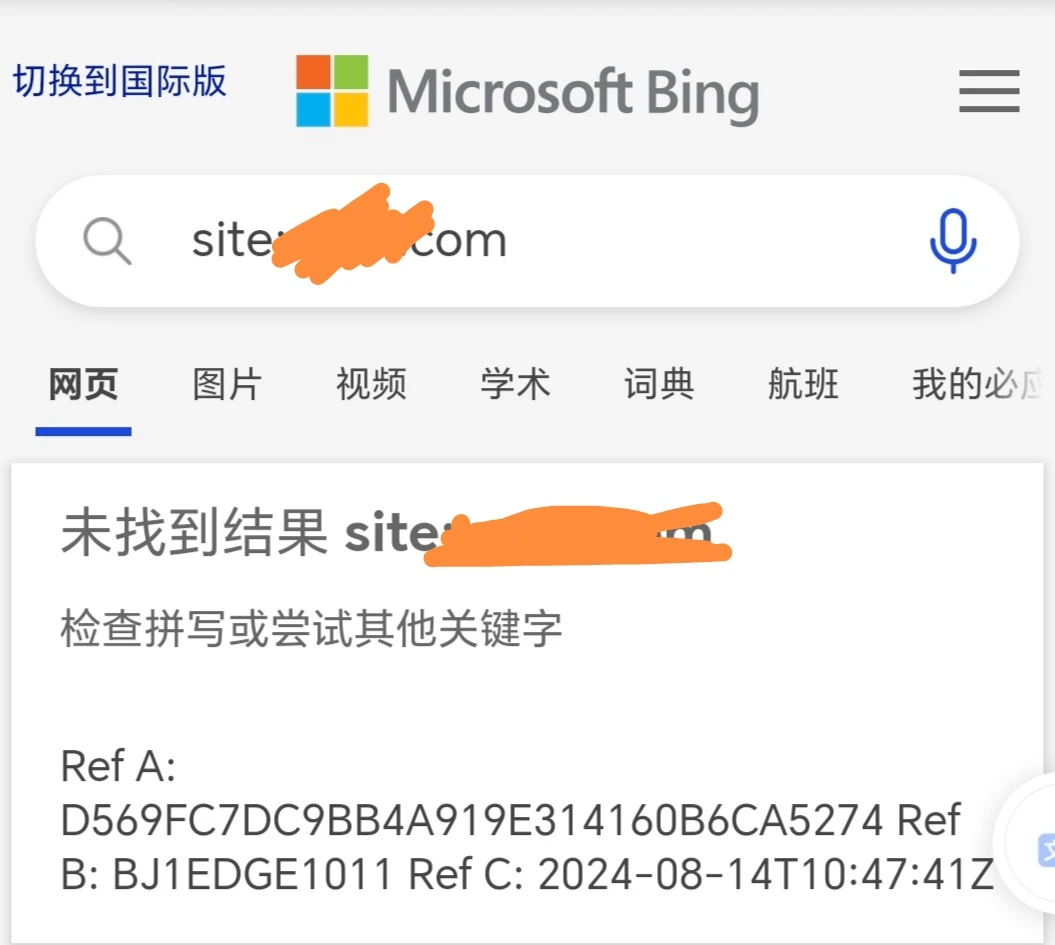
Task: Click the 未找到结果 no-results heading
Action: point(195,534)
